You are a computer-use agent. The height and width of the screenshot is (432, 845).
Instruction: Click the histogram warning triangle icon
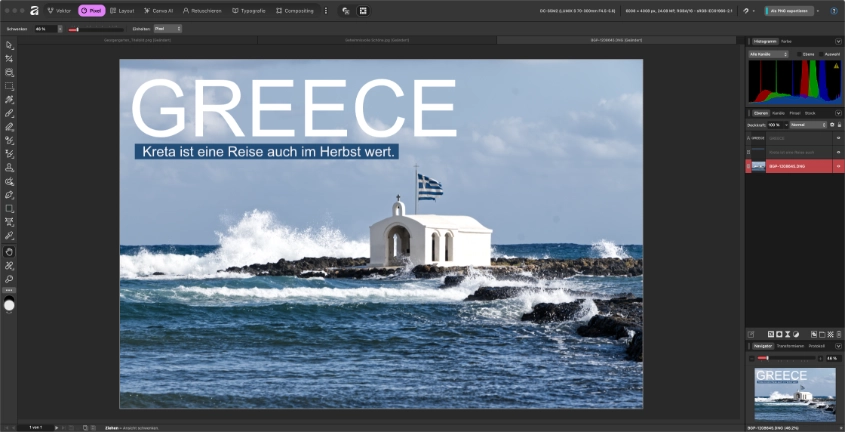pyautogui.click(x=836, y=66)
